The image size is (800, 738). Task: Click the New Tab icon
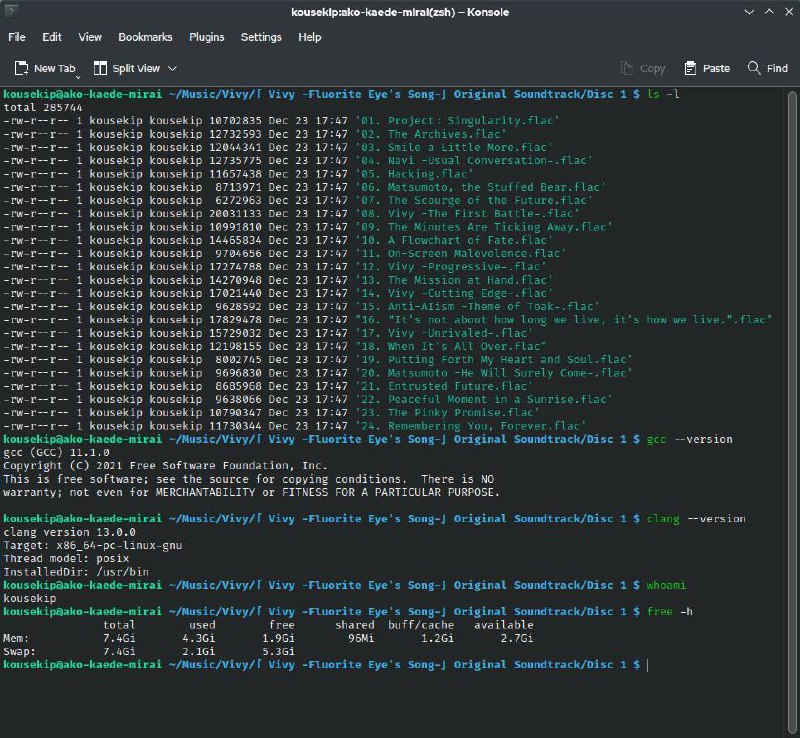21,68
